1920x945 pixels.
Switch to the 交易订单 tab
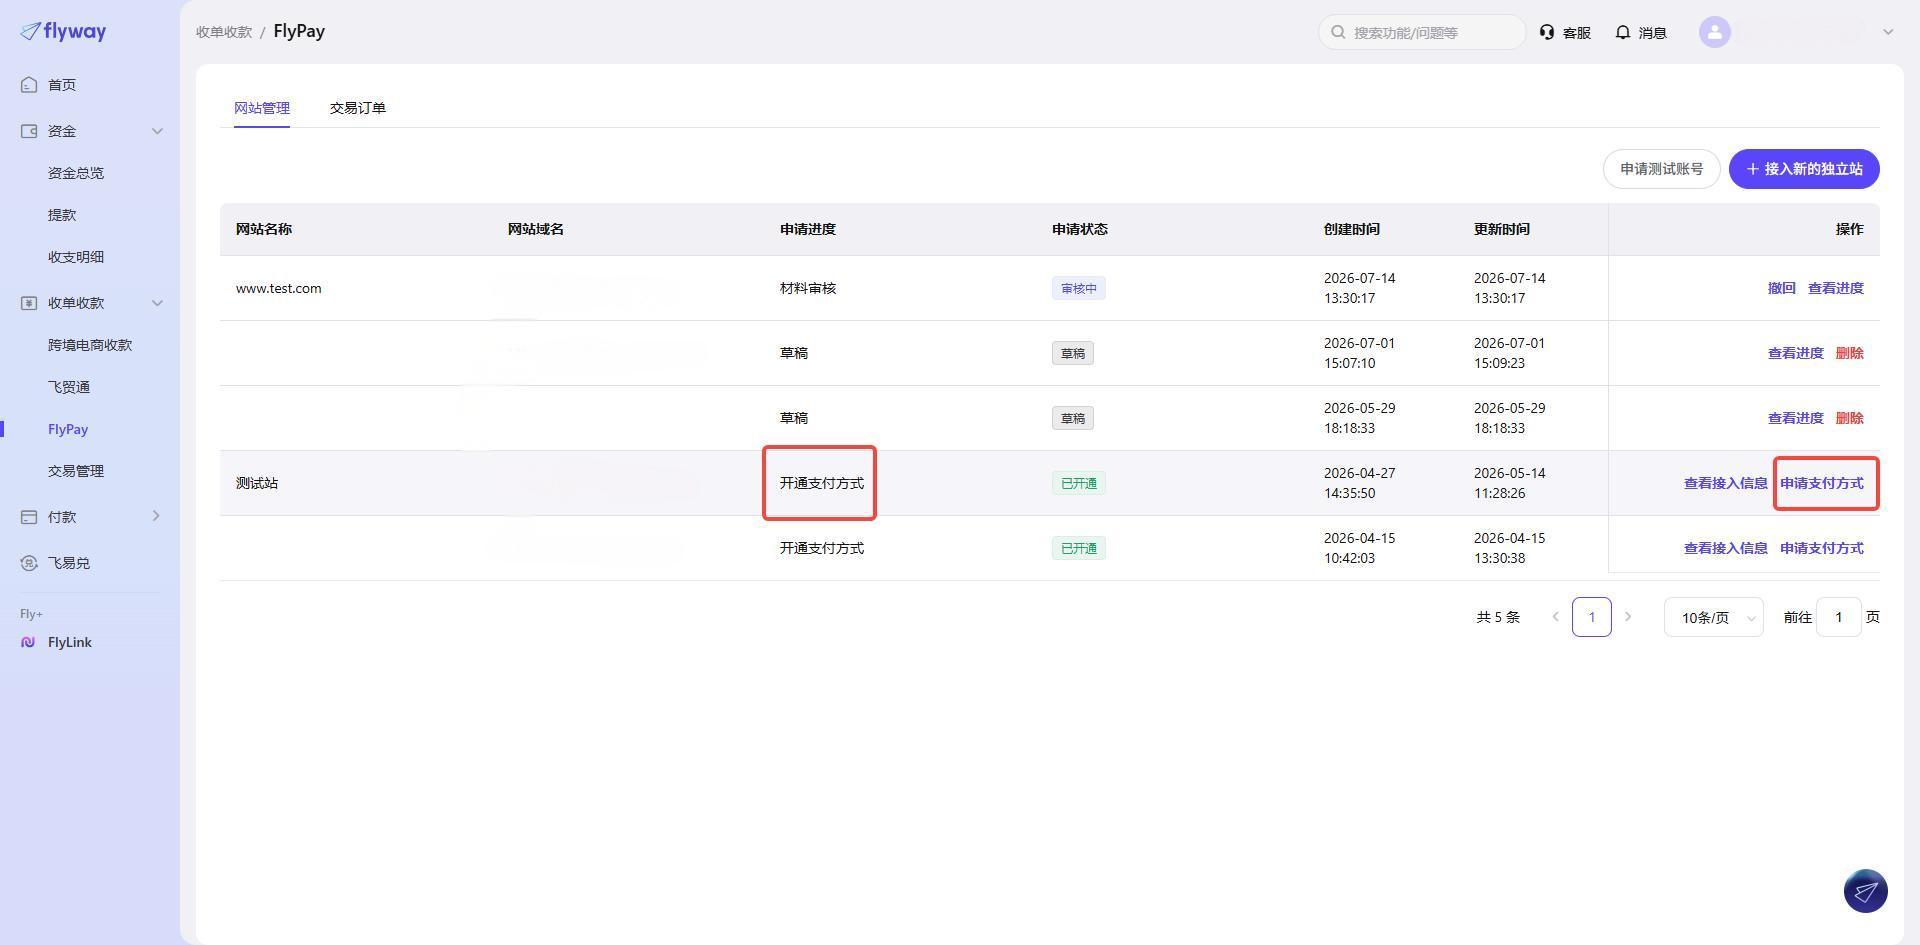tap(358, 108)
